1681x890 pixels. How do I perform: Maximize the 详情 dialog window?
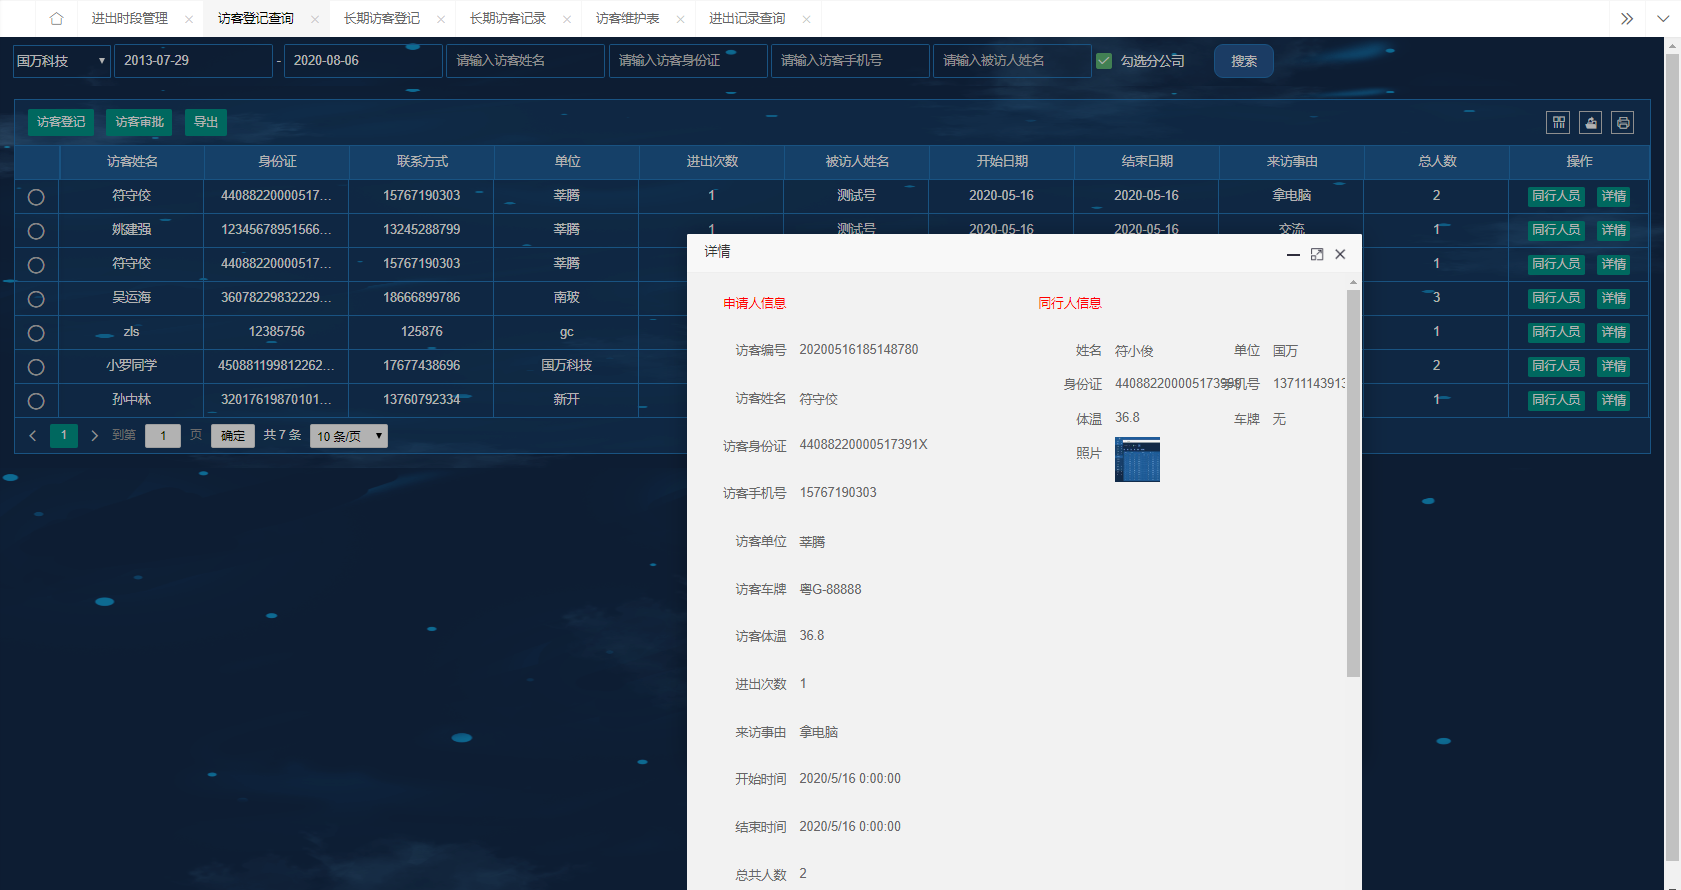(1317, 254)
